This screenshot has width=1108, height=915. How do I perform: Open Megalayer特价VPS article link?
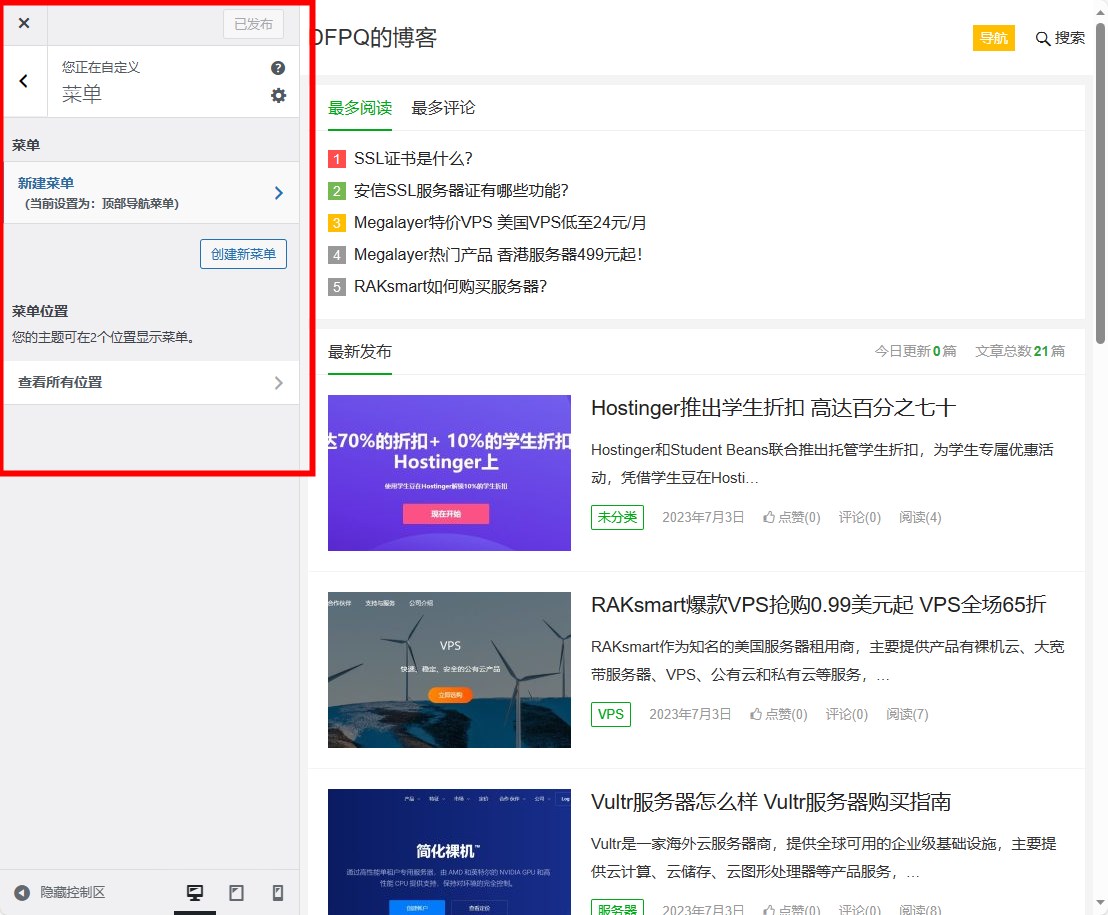point(500,223)
